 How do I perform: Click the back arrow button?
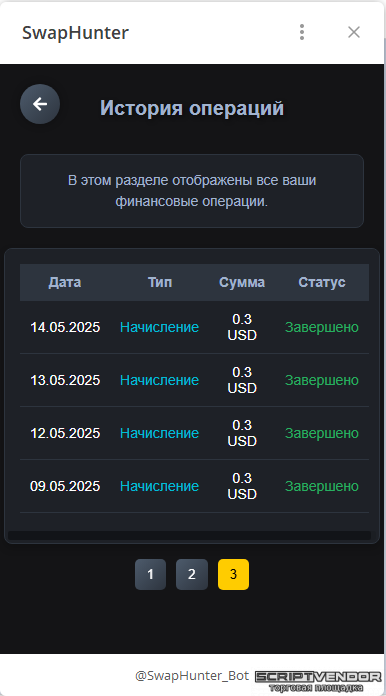(x=40, y=104)
